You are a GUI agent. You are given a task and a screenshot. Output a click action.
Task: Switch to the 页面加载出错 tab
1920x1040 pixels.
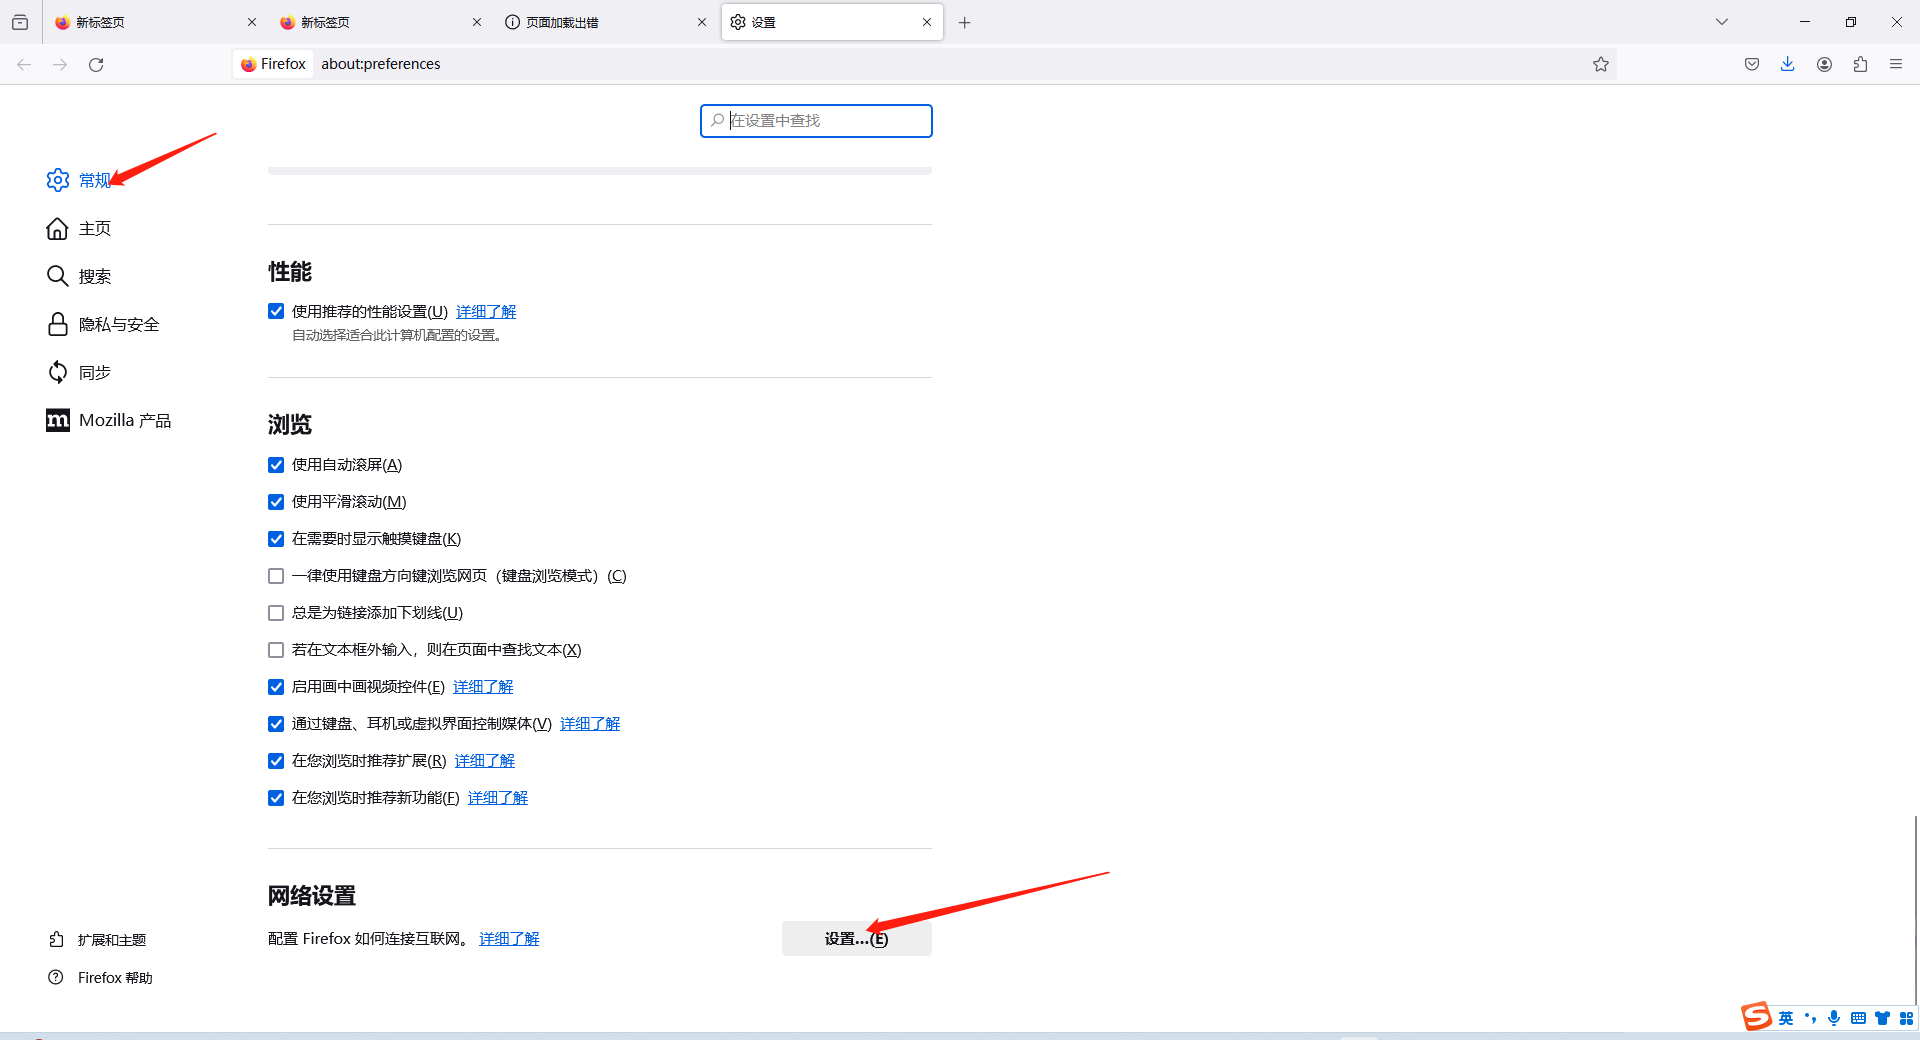click(x=600, y=22)
